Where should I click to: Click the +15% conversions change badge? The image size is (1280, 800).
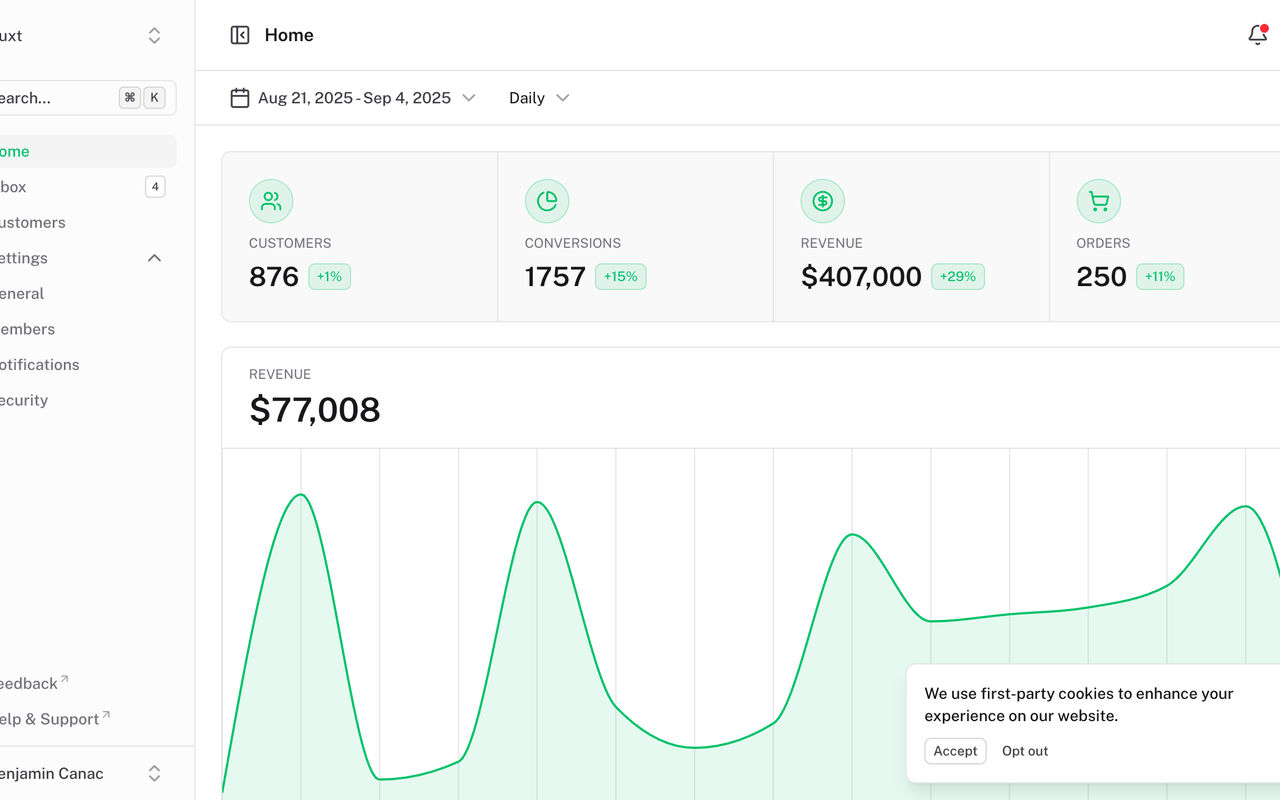click(621, 277)
